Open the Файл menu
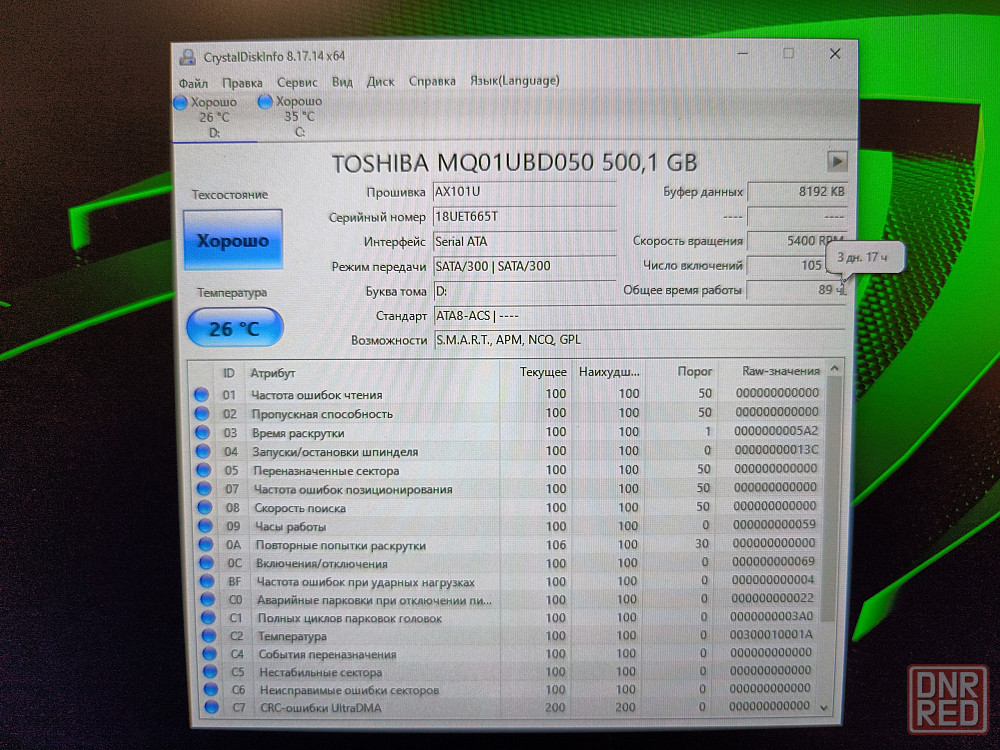The image size is (1000, 750). click(x=194, y=82)
